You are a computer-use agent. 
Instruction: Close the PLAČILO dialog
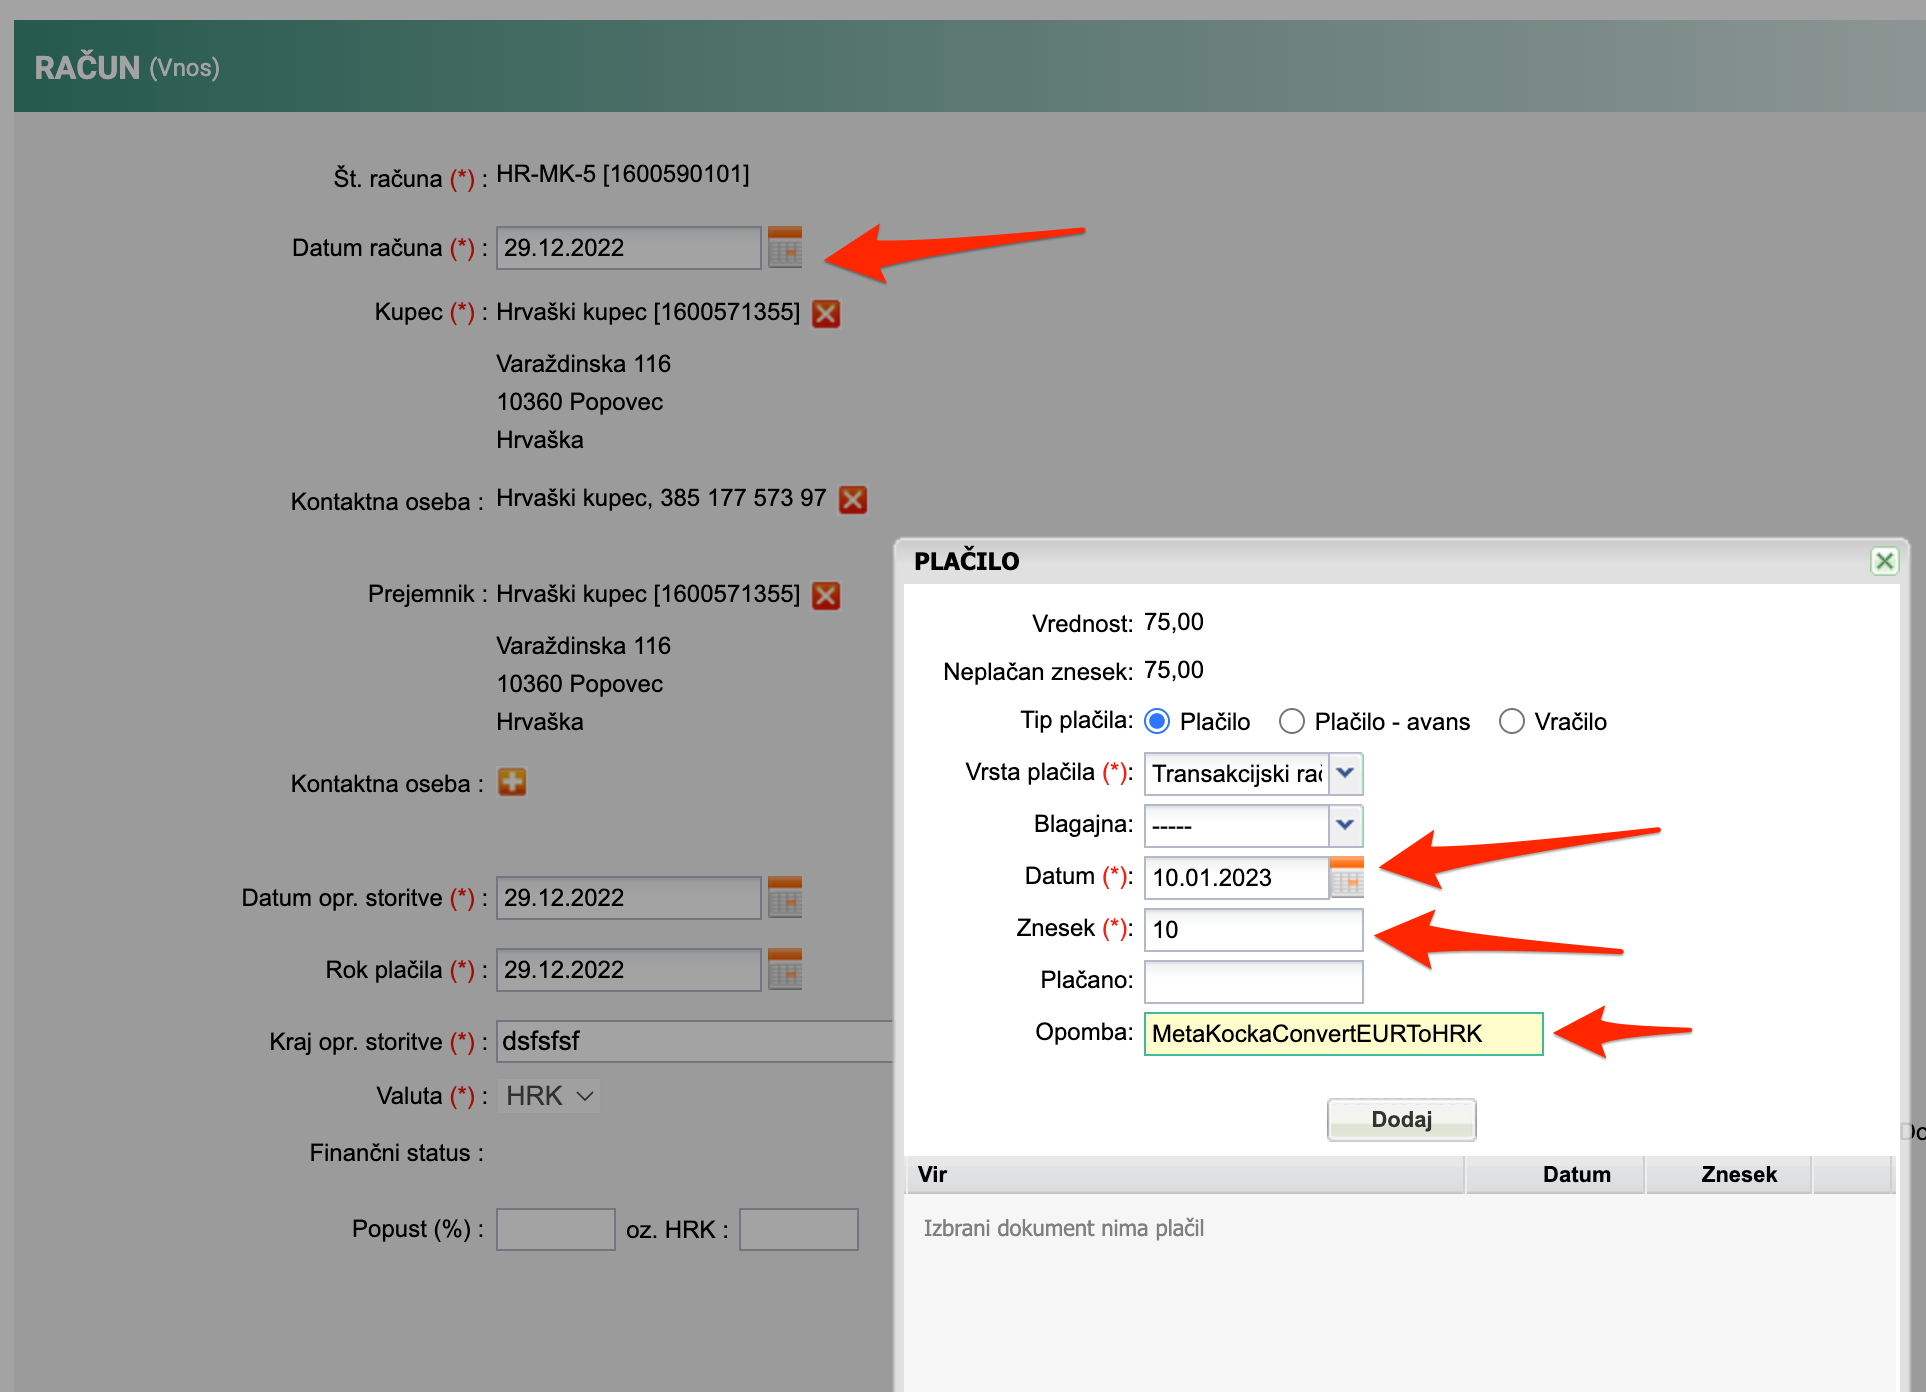1884,561
